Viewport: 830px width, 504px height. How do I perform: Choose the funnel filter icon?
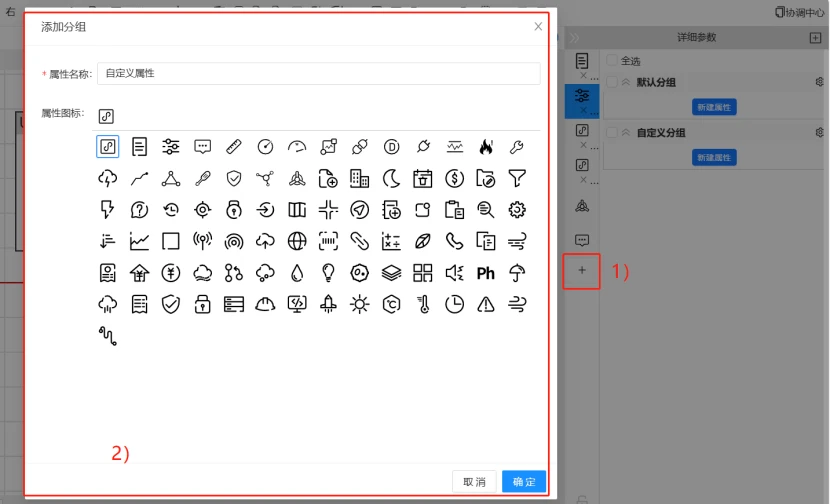pyautogui.click(x=517, y=178)
